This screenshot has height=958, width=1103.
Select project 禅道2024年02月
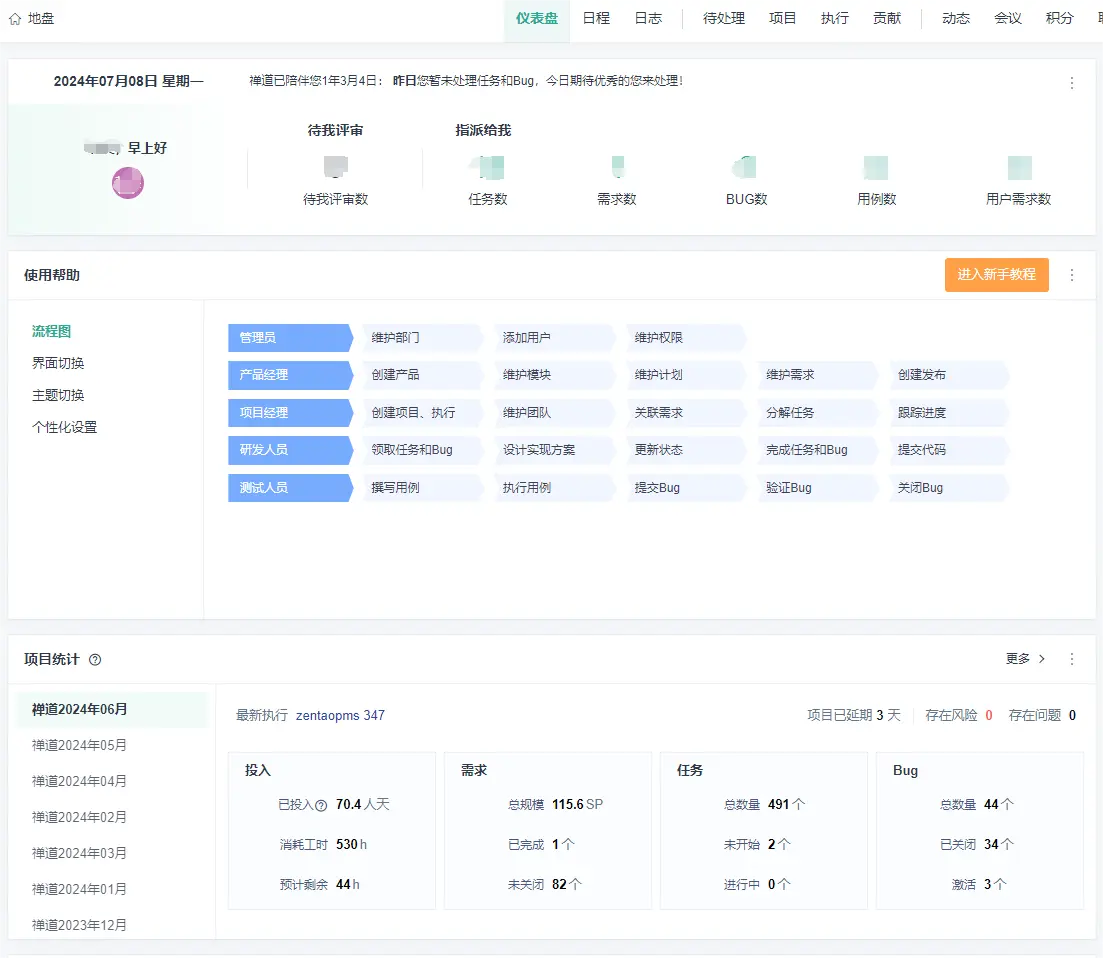[112, 817]
